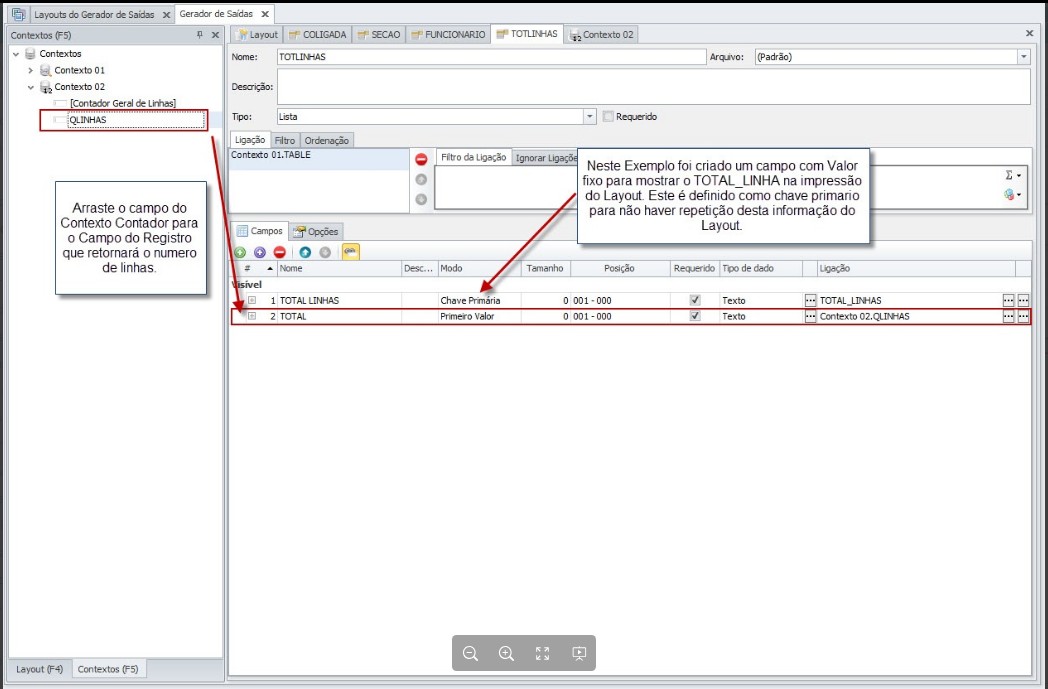
Task: Open the Opções tab
Action: pos(316,231)
